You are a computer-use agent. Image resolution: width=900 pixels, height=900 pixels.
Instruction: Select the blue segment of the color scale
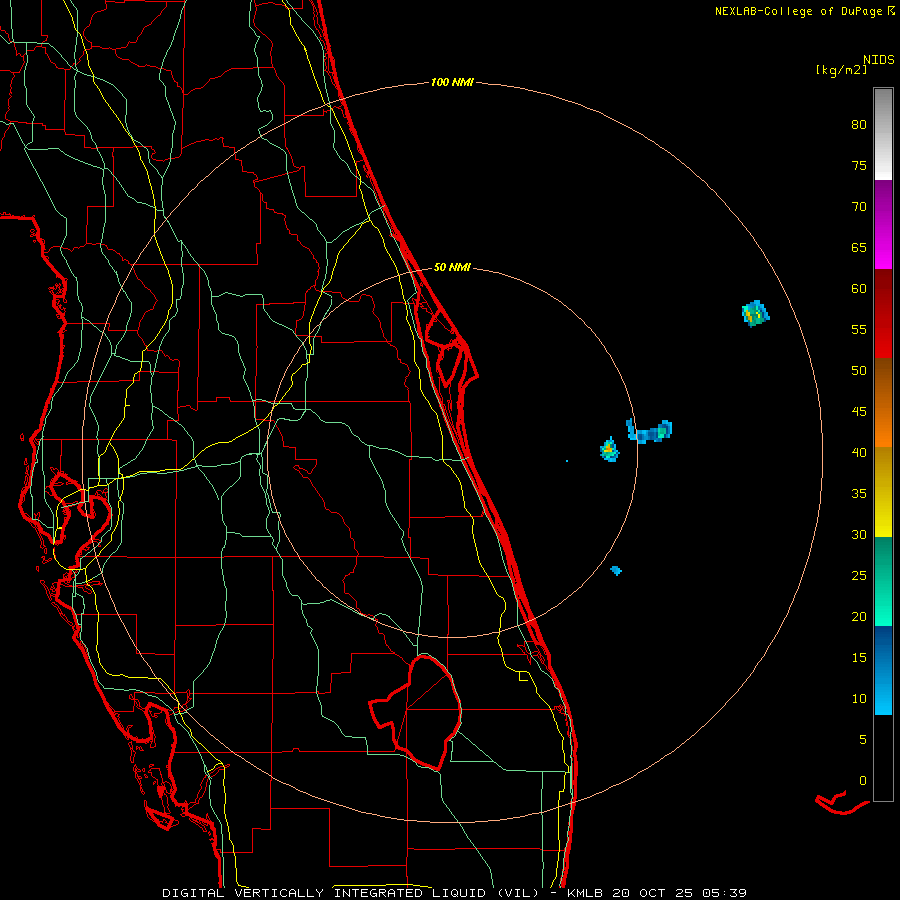(x=883, y=670)
